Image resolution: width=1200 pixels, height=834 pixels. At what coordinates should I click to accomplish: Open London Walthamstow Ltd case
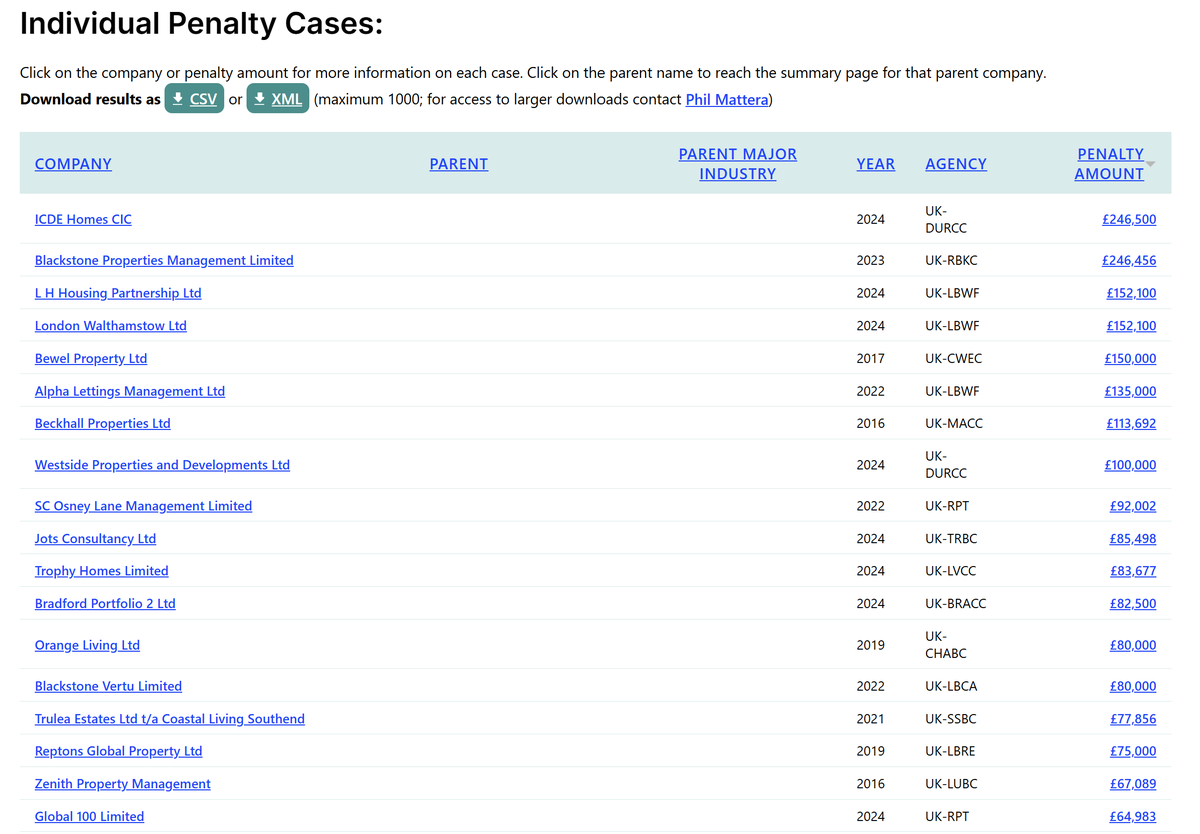tap(111, 326)
